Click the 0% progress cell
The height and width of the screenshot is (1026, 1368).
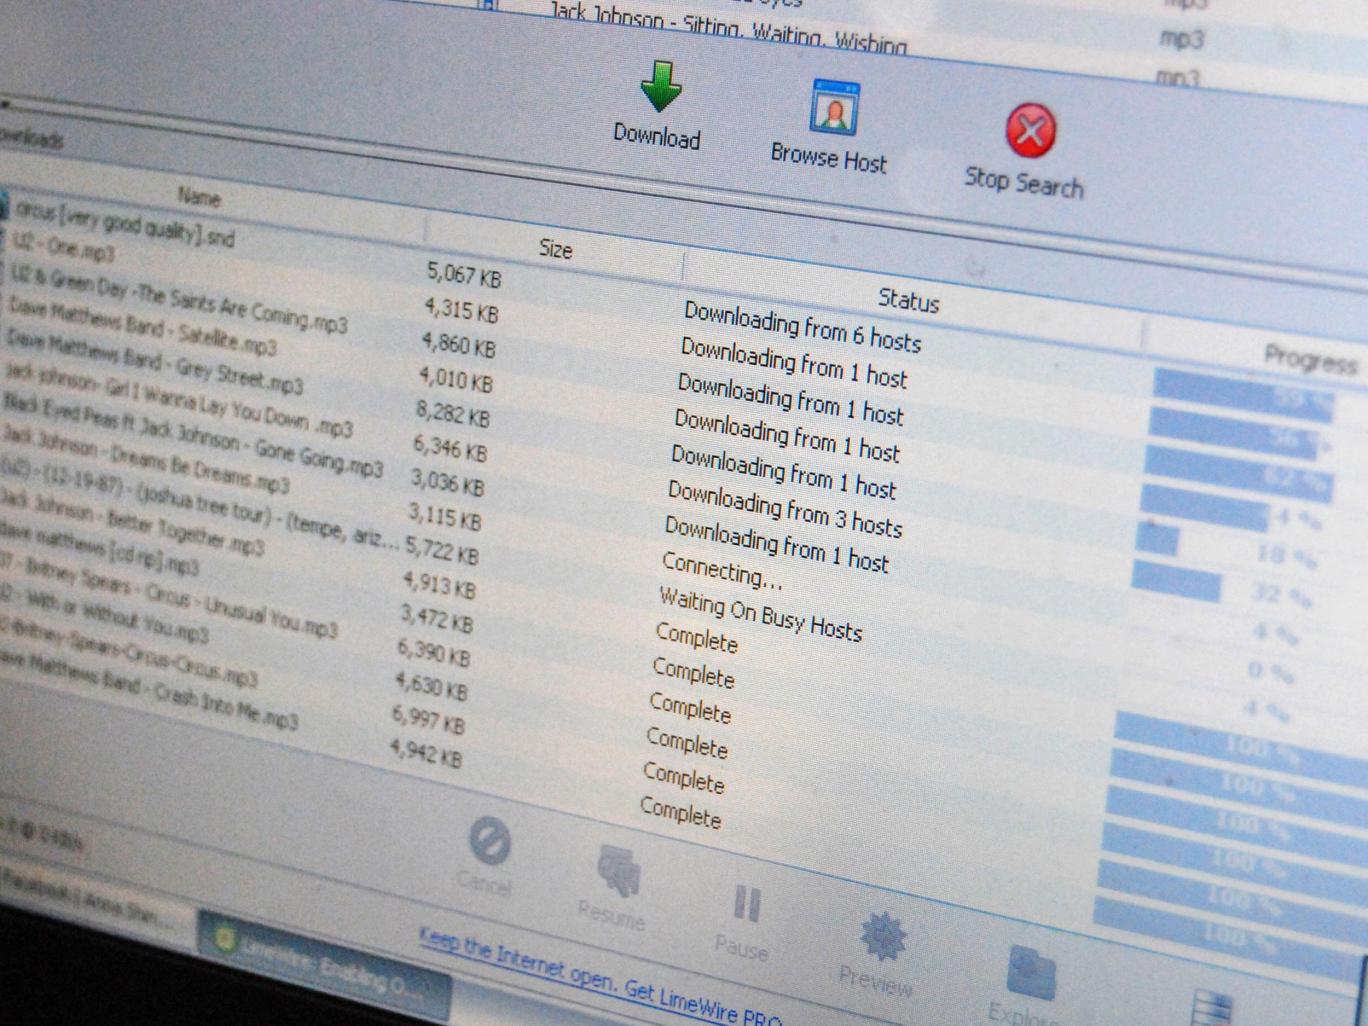click(1270, 672)
